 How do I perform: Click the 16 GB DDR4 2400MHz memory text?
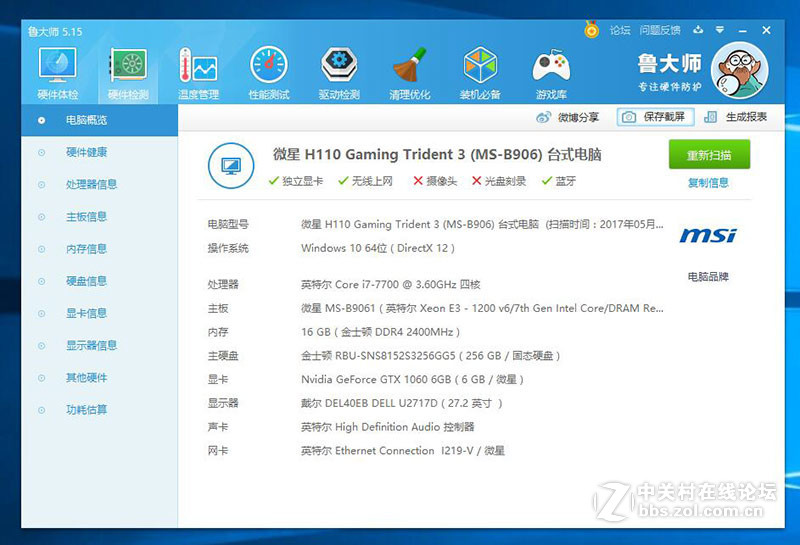point(380,332)
